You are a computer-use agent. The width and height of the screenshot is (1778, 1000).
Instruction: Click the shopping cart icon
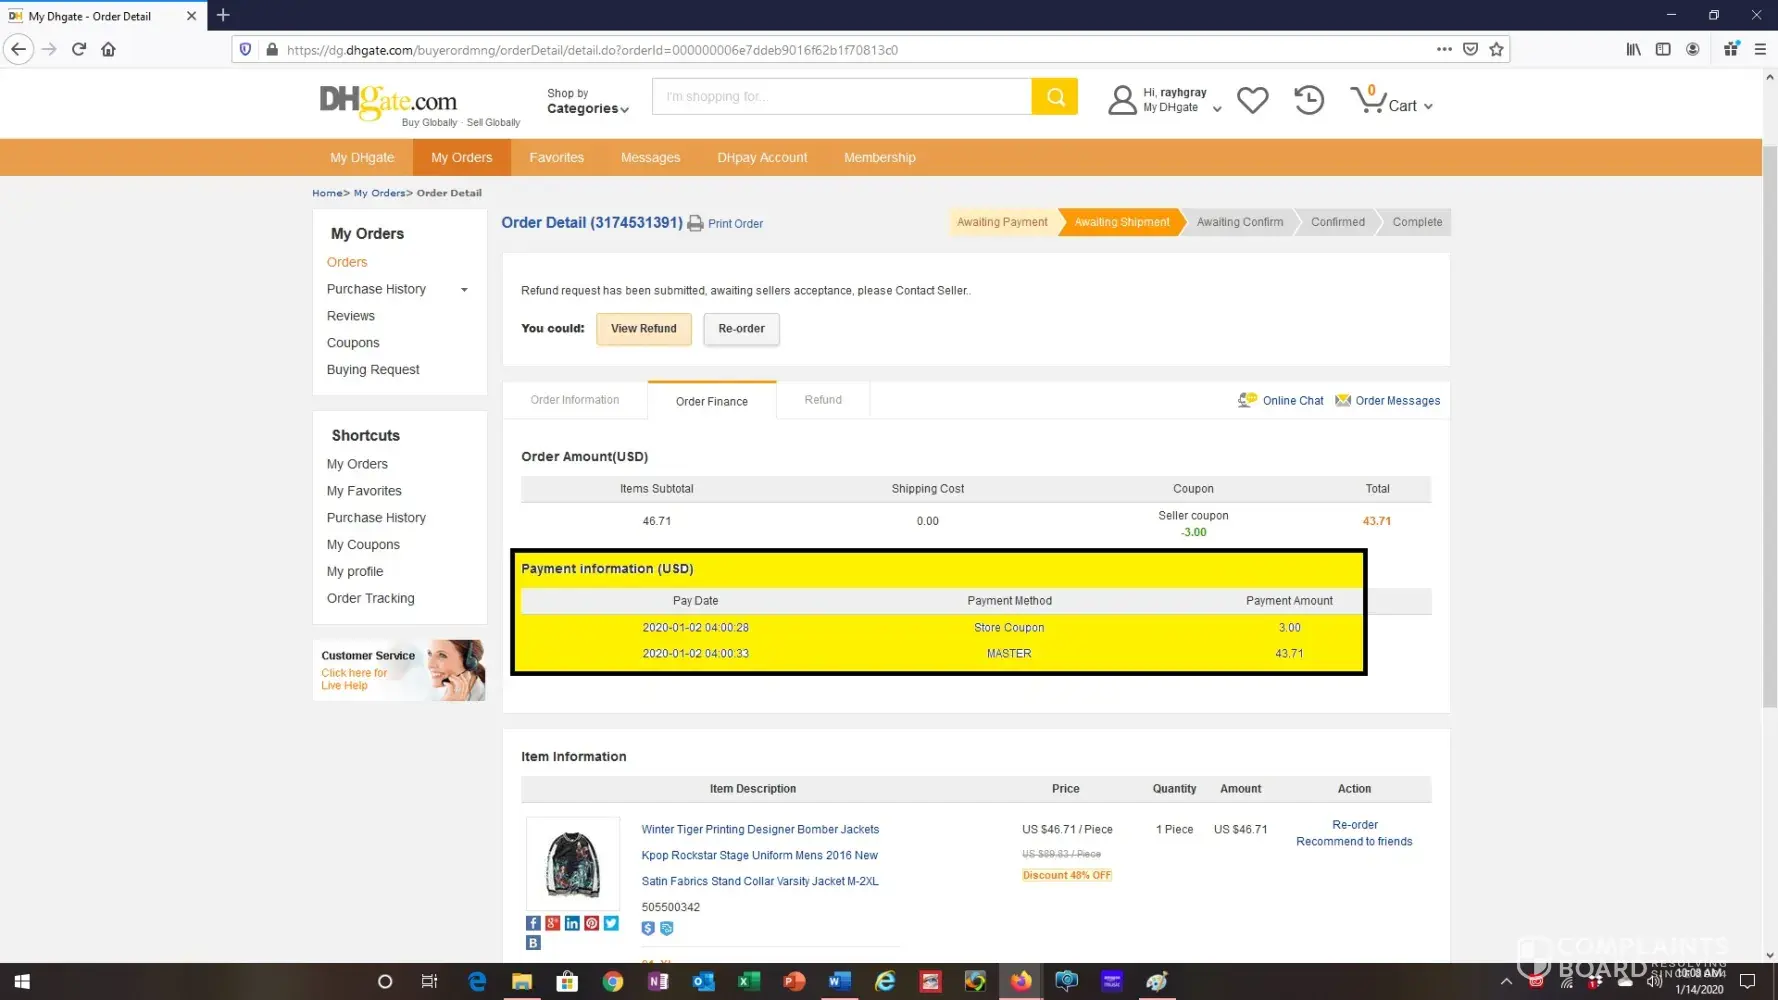pyautogui.click(x=1367, y=100)
